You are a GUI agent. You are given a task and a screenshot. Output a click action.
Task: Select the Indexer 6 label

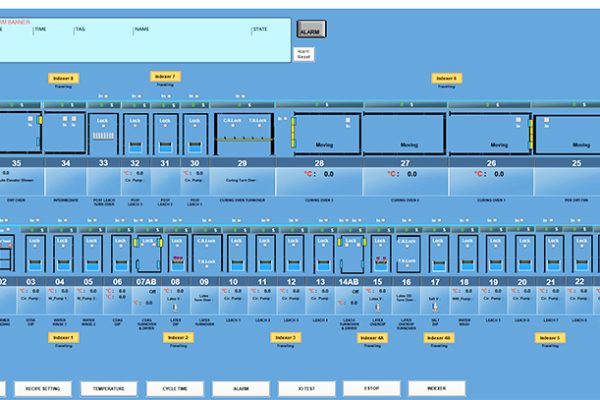point(447,78)
